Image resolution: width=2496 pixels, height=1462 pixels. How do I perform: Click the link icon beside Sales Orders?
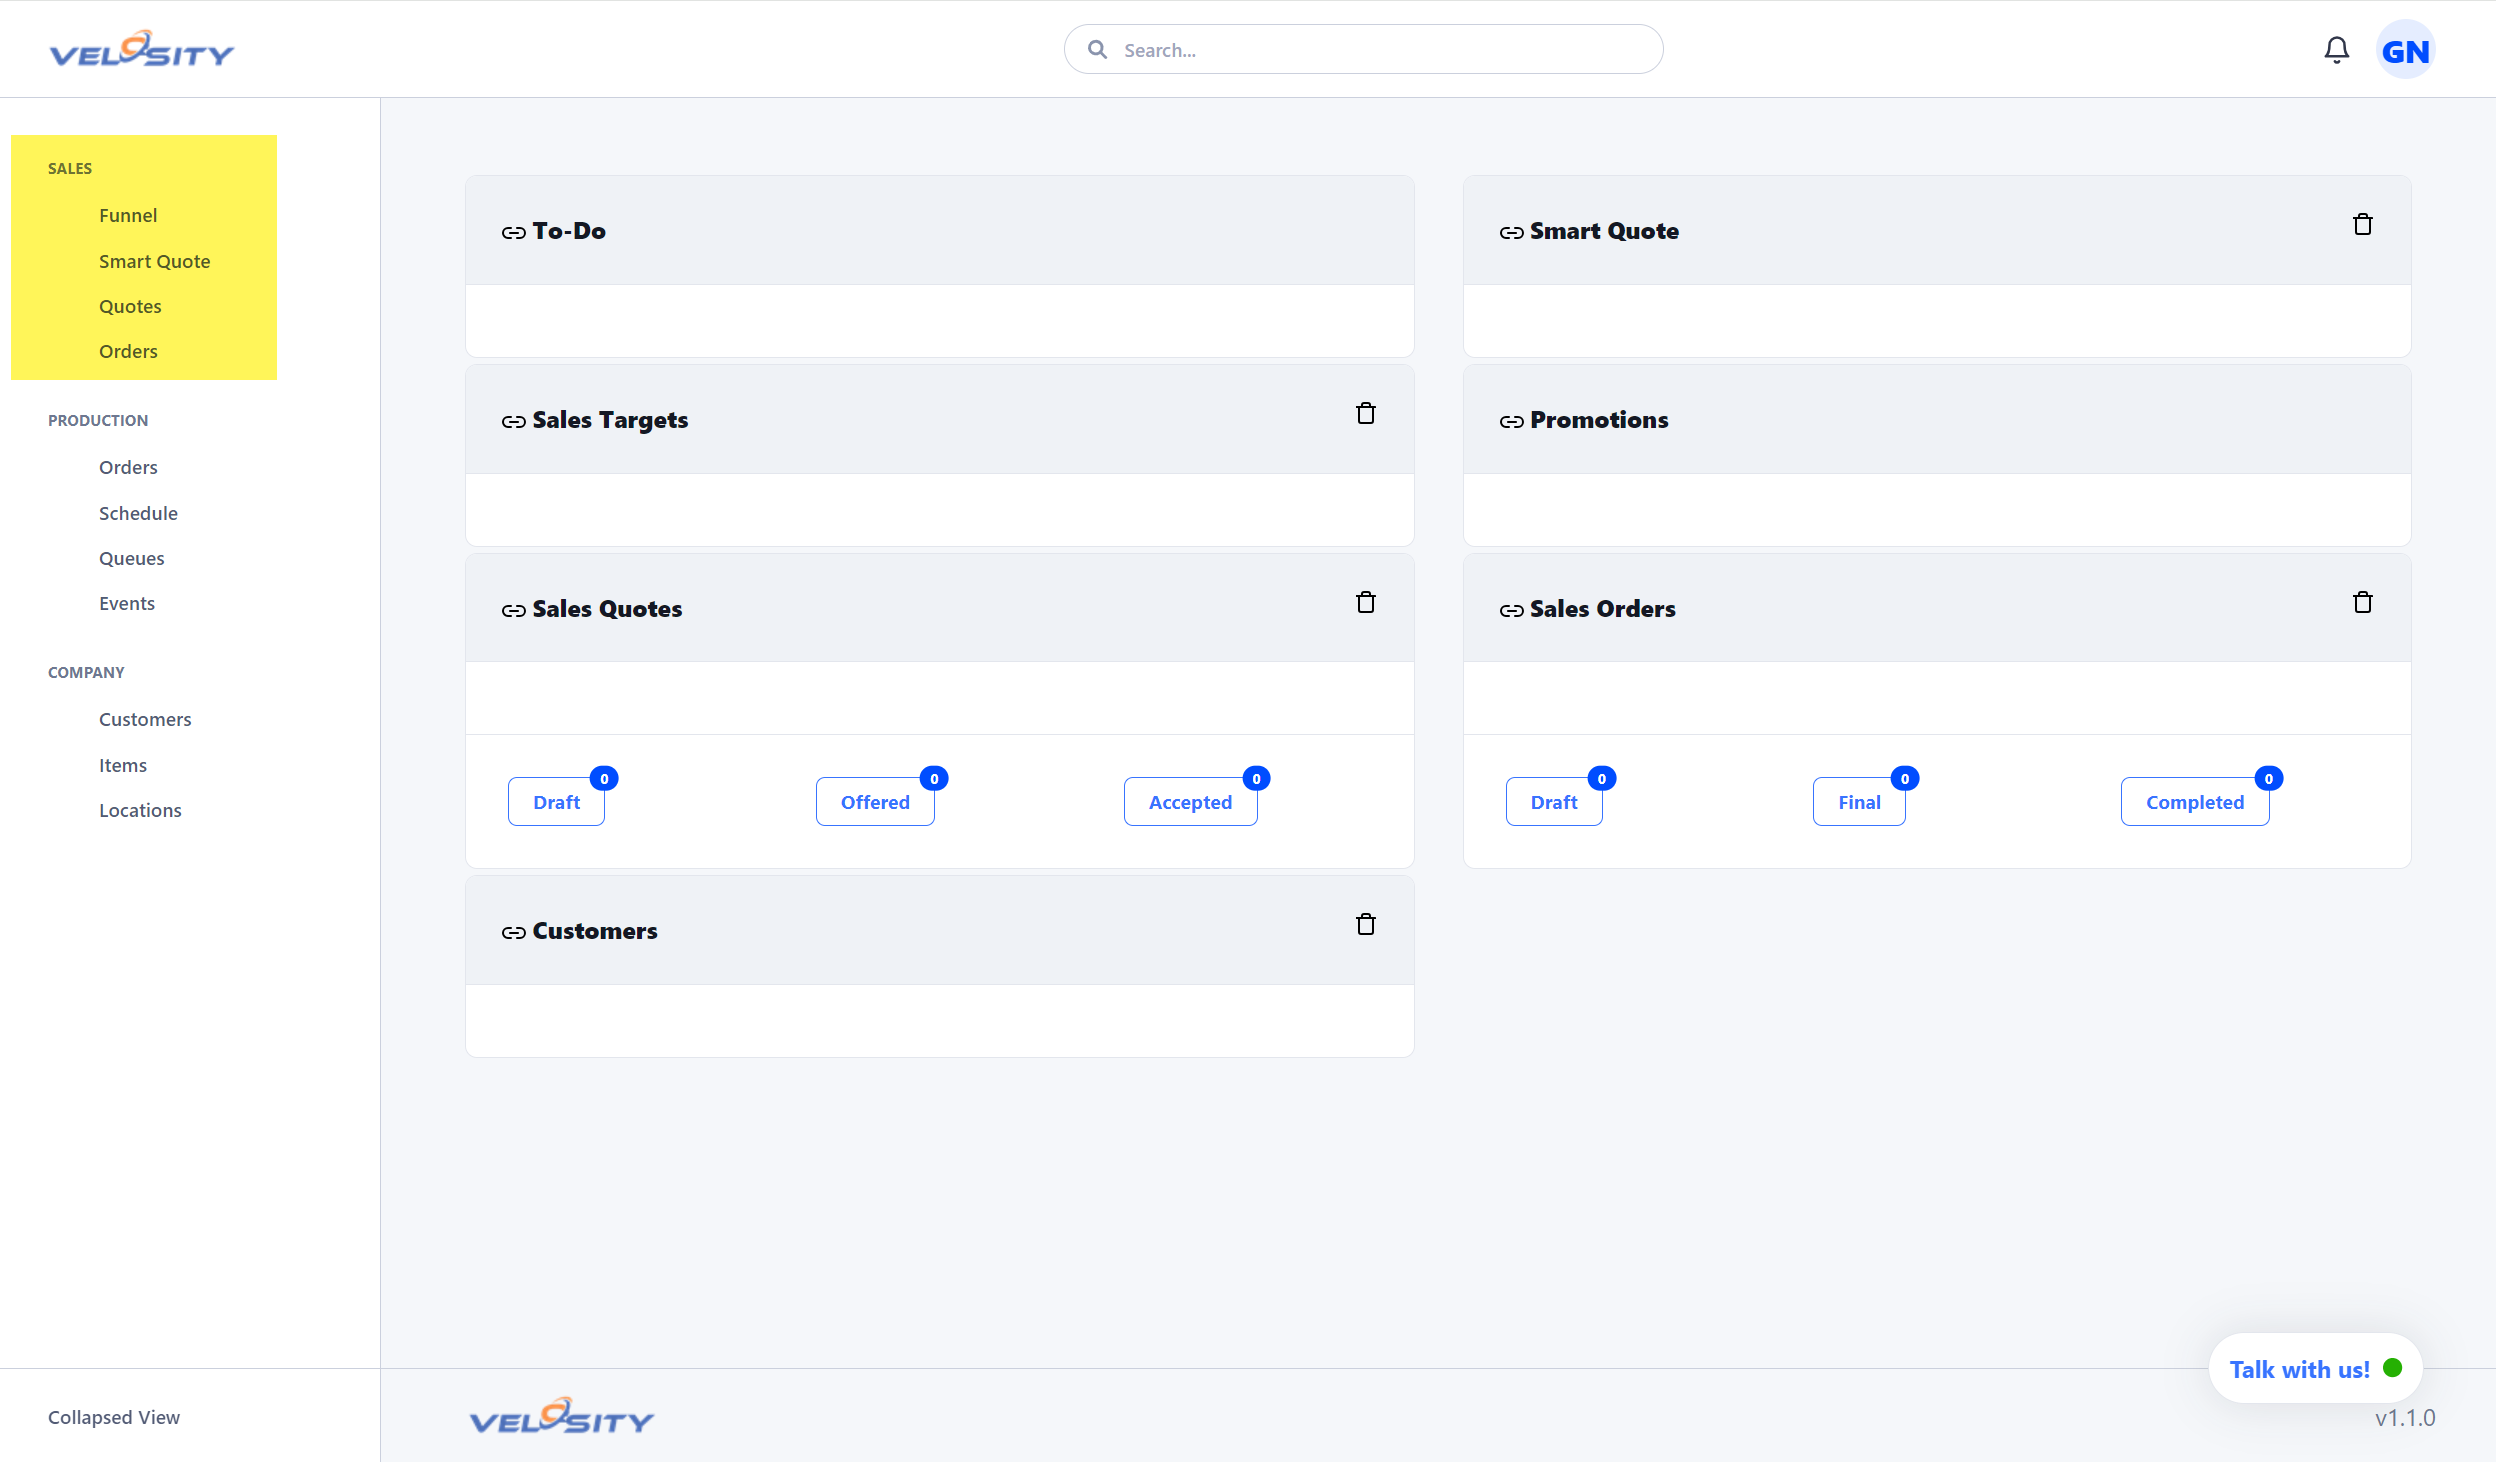tap(1511, 610)
